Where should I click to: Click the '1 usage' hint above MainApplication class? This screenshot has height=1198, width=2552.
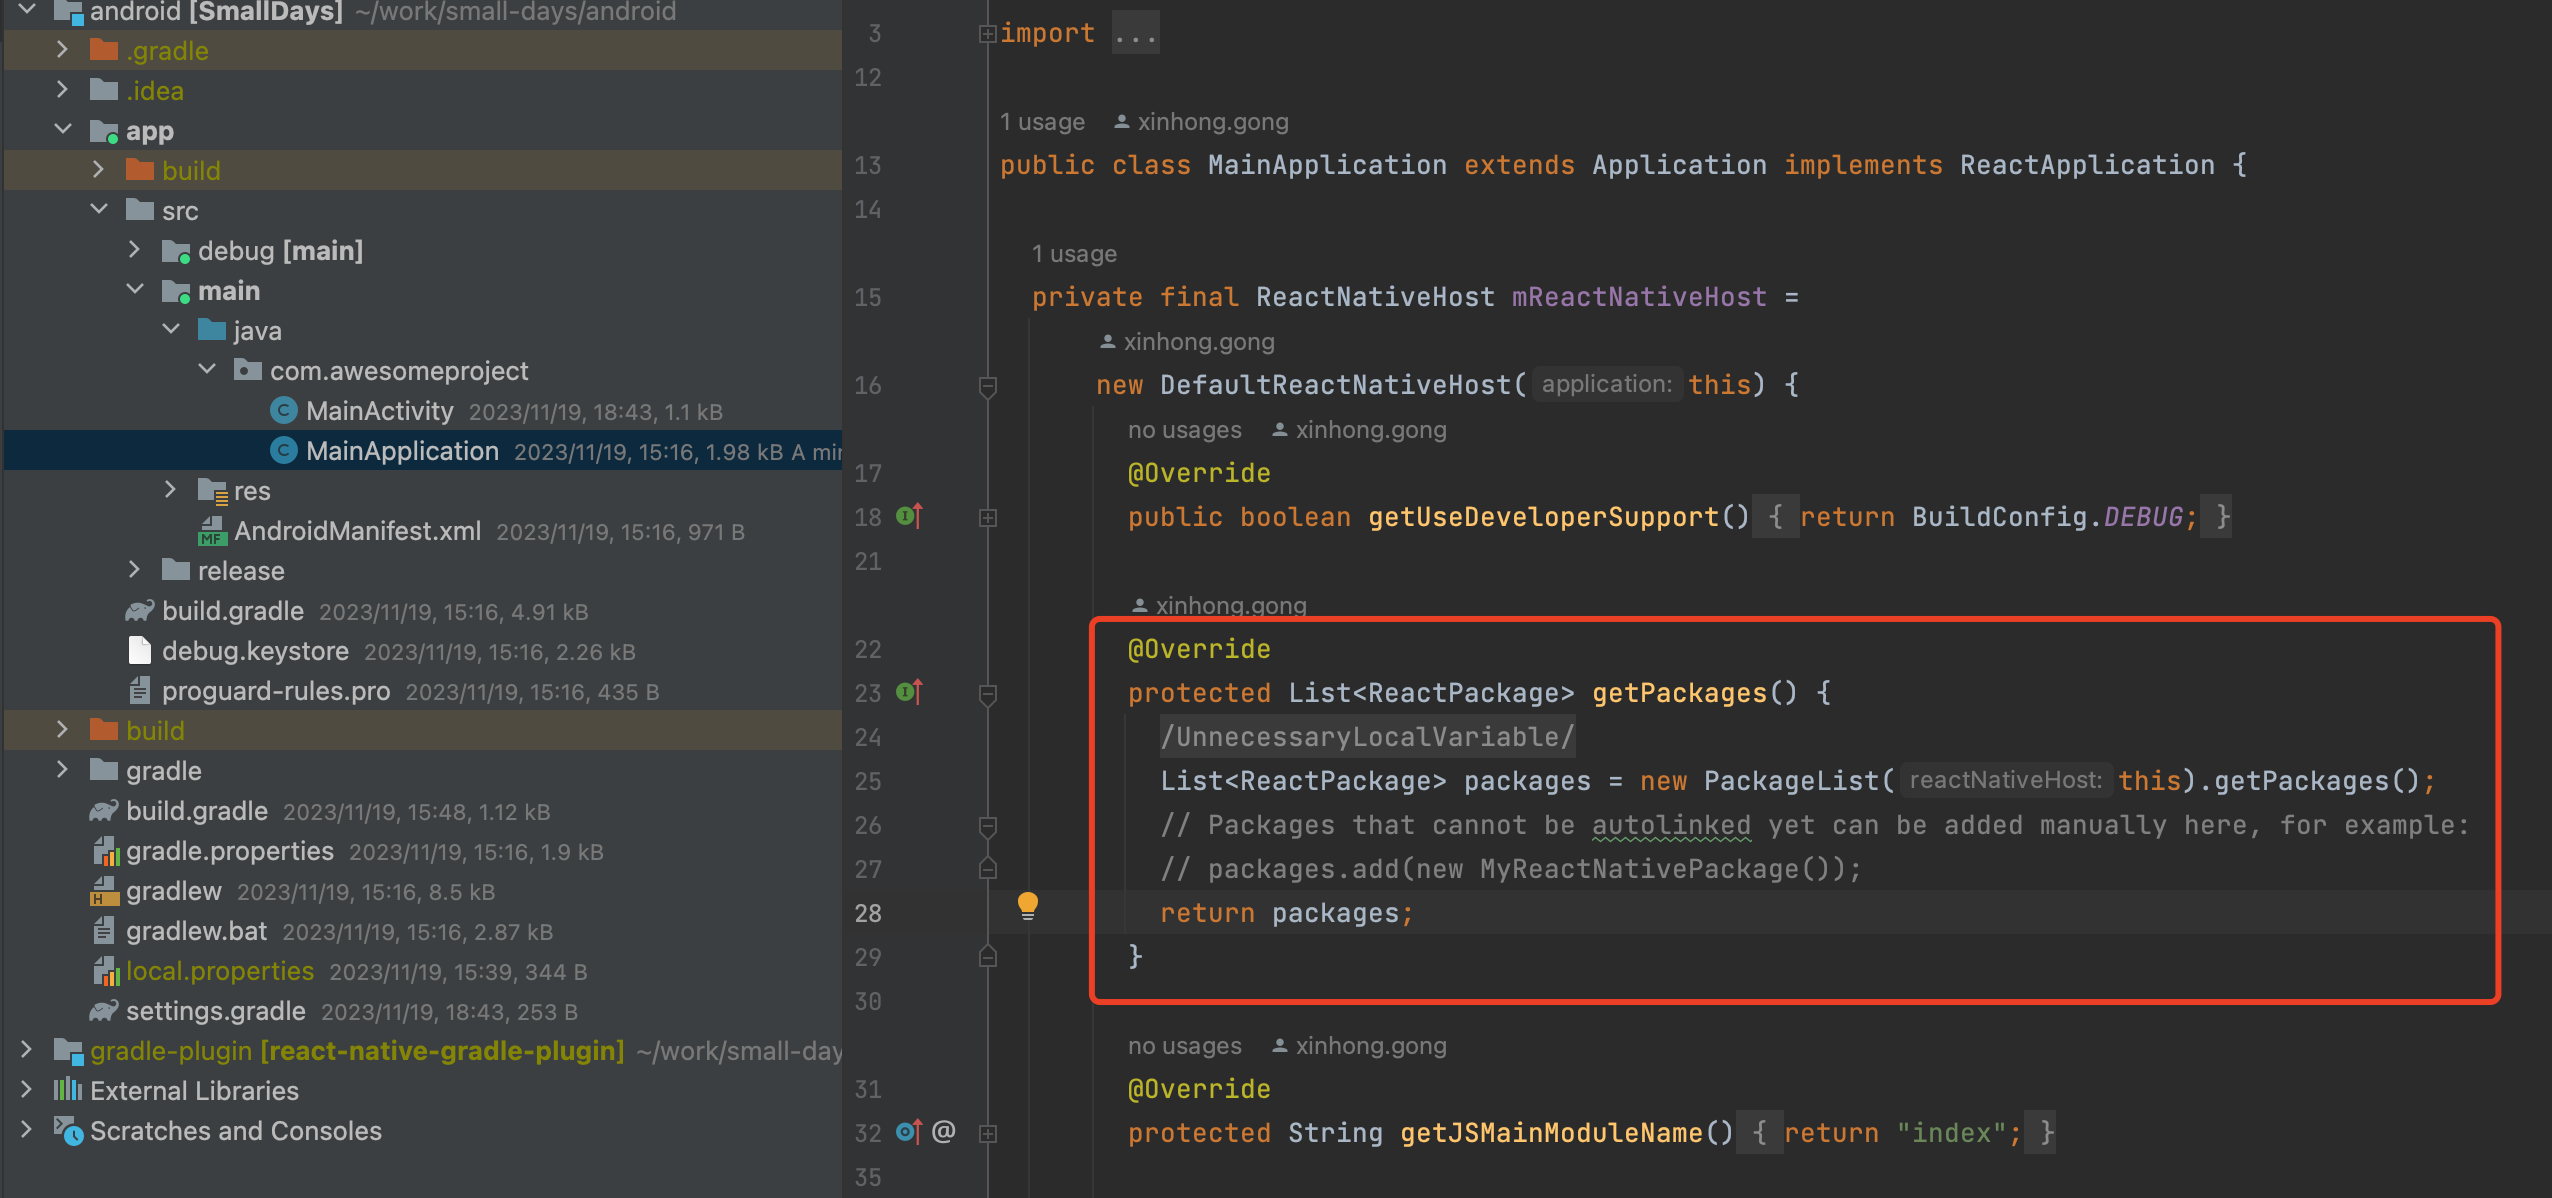1042,122
